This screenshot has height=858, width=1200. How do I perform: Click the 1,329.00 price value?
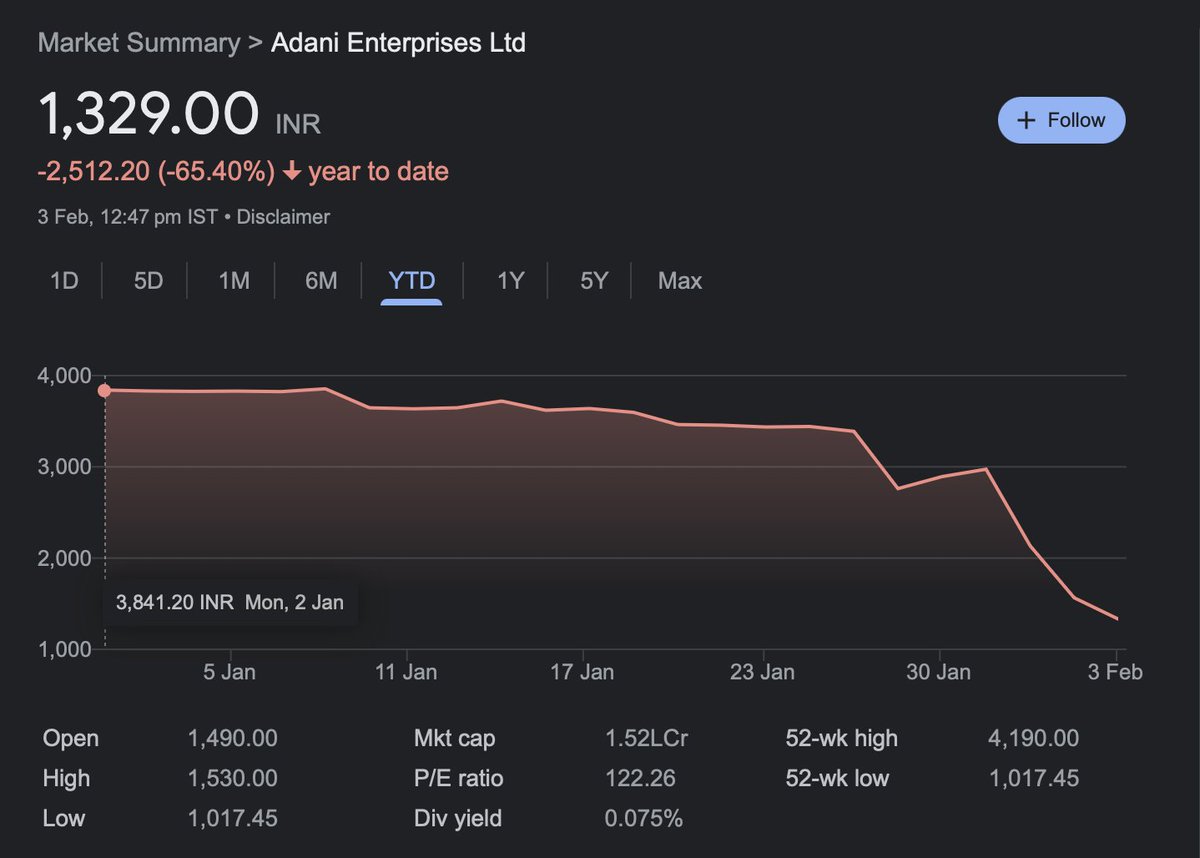click(149, 113)
